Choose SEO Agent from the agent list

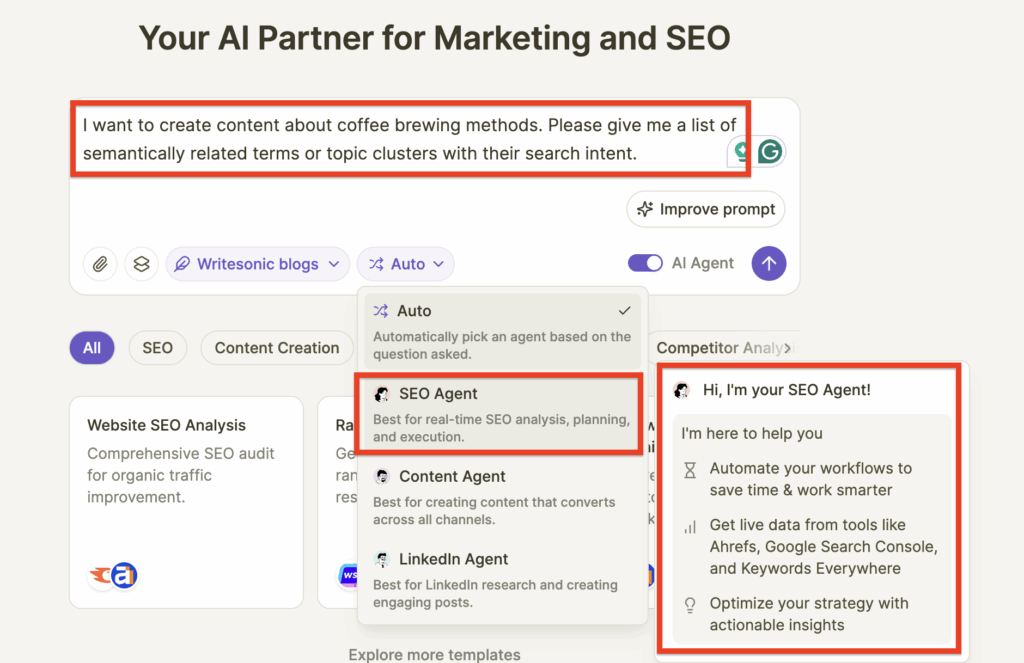tap(500, 414)
